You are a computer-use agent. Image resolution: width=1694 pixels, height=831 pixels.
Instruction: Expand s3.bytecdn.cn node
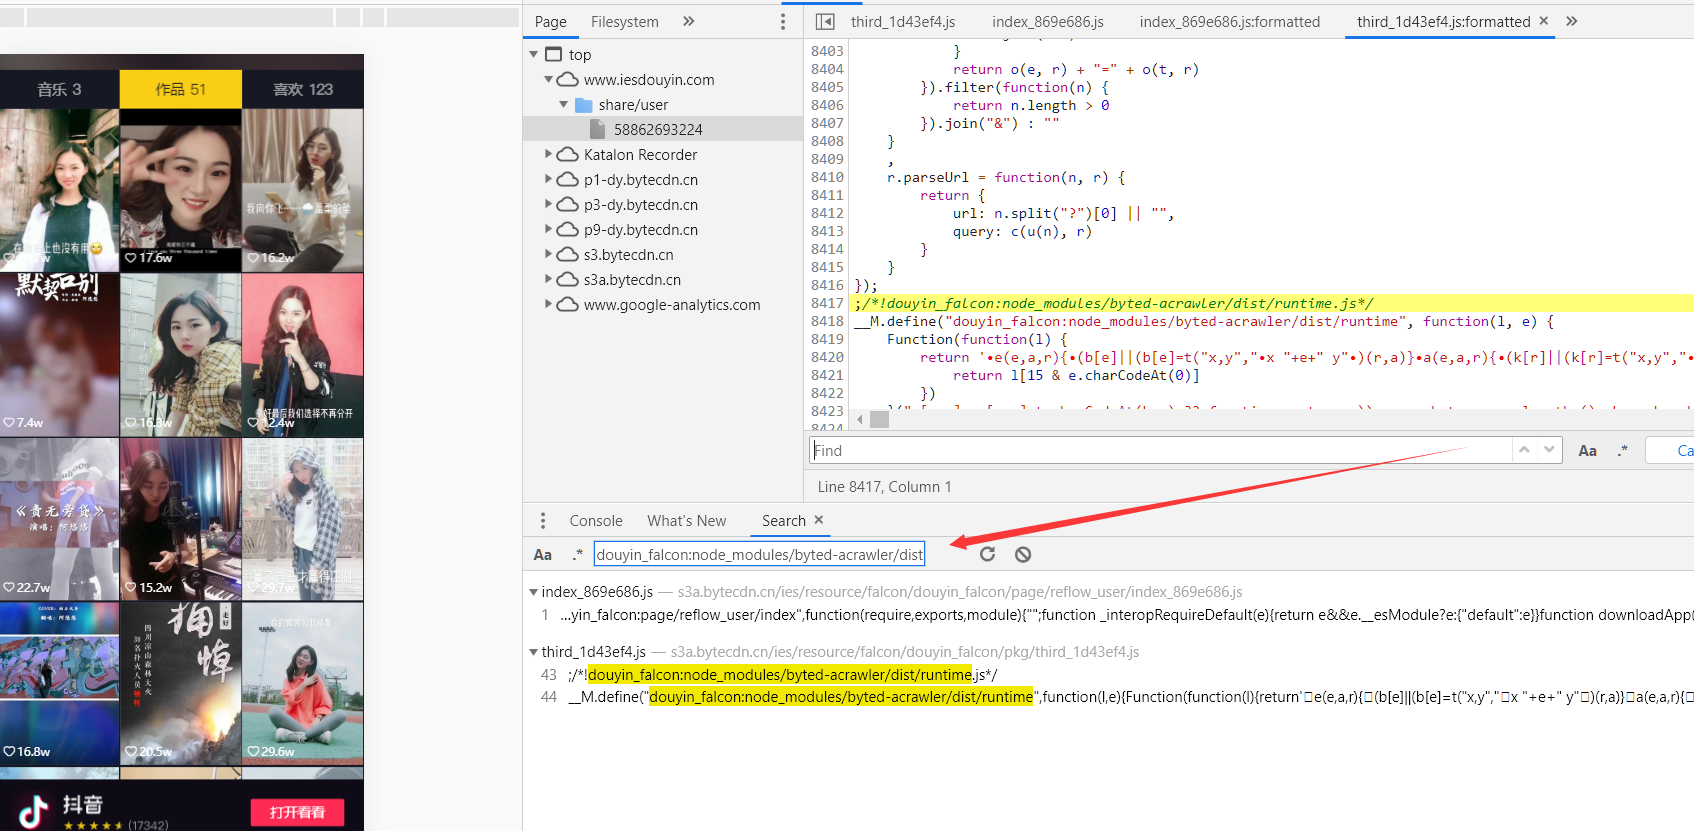(548, 254)
